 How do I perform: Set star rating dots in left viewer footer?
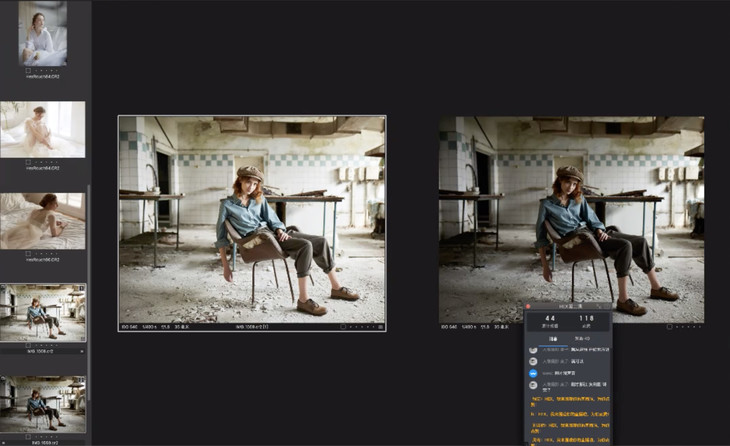pyautogui.click(x=362, y=327)
